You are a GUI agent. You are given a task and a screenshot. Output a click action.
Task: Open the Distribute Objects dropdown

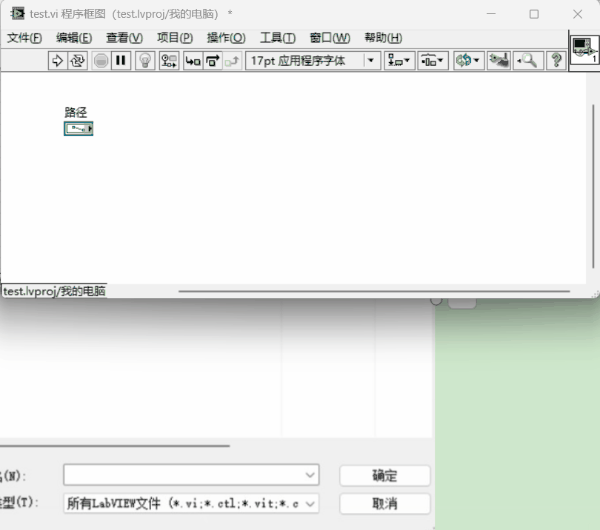(432, 60)
